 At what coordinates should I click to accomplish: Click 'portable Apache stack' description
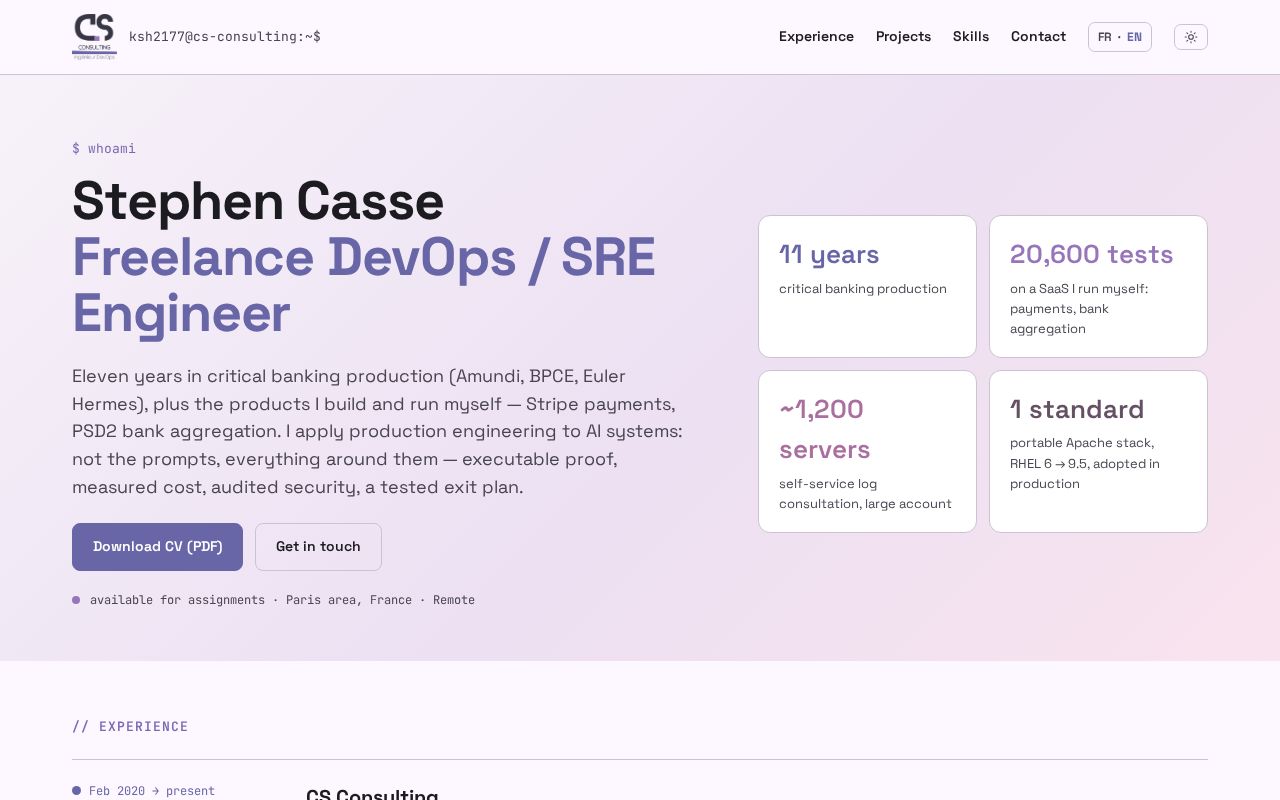1085,463
